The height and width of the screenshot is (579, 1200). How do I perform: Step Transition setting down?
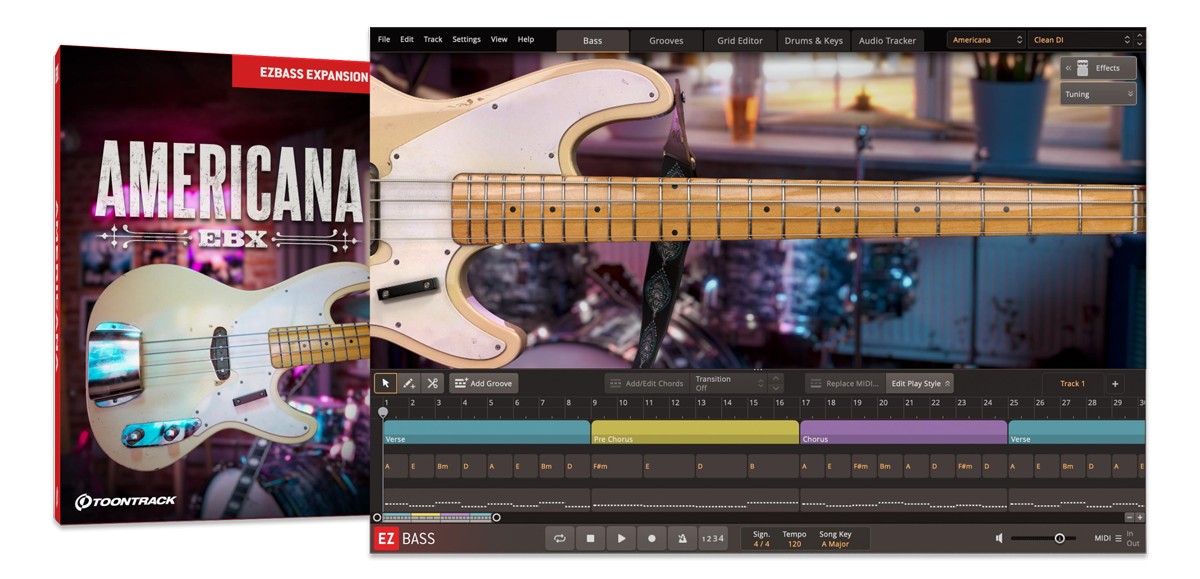pyautogui.click(x=776, y=388)
